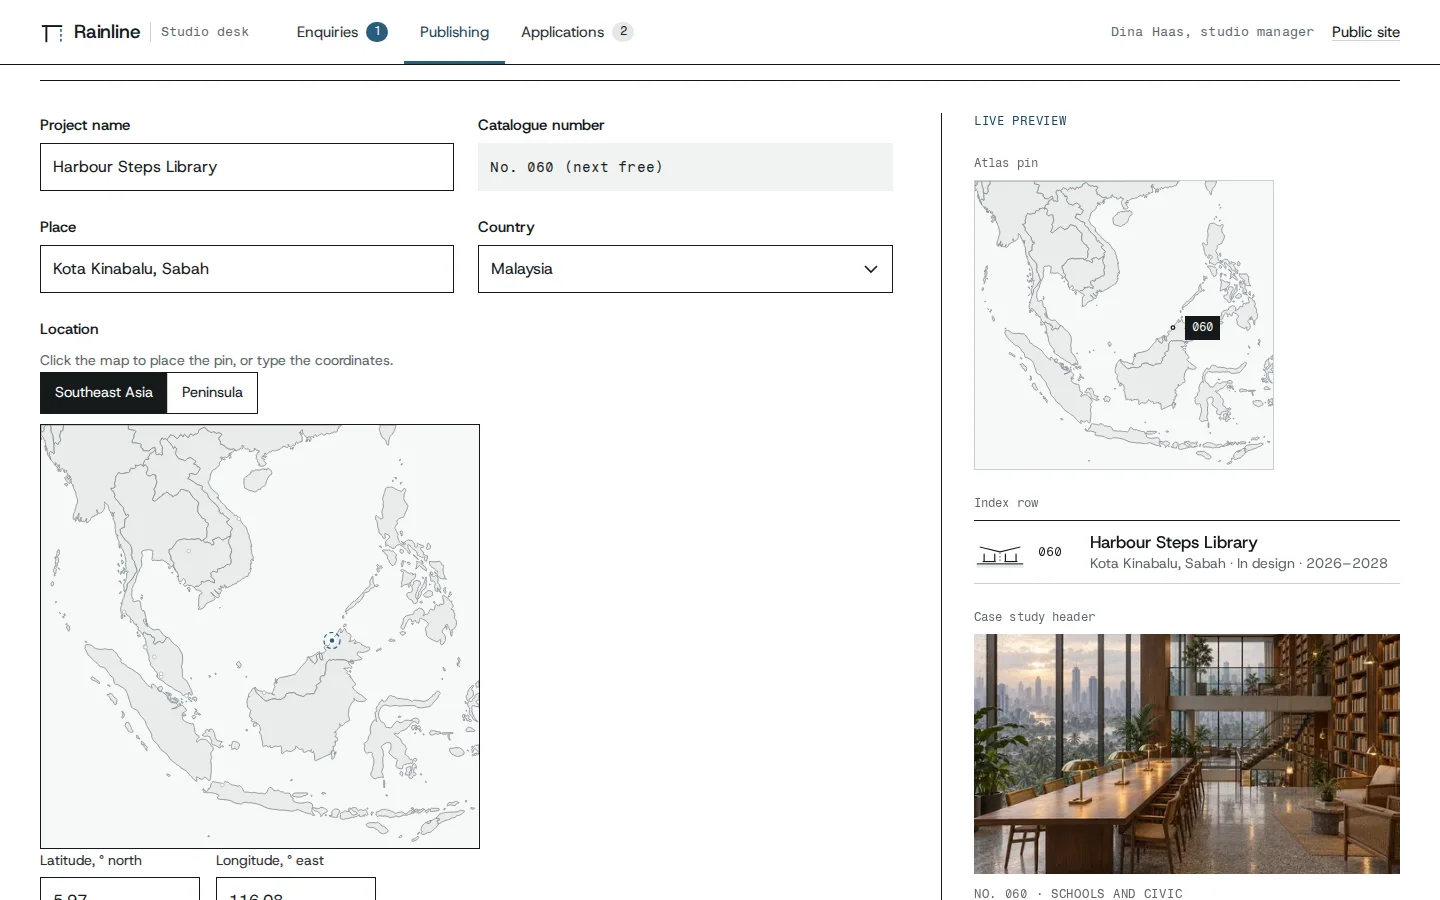This screenshot has height=900, width=1440.
Task: Click the 'Studio desk' label
Action: 205,32
